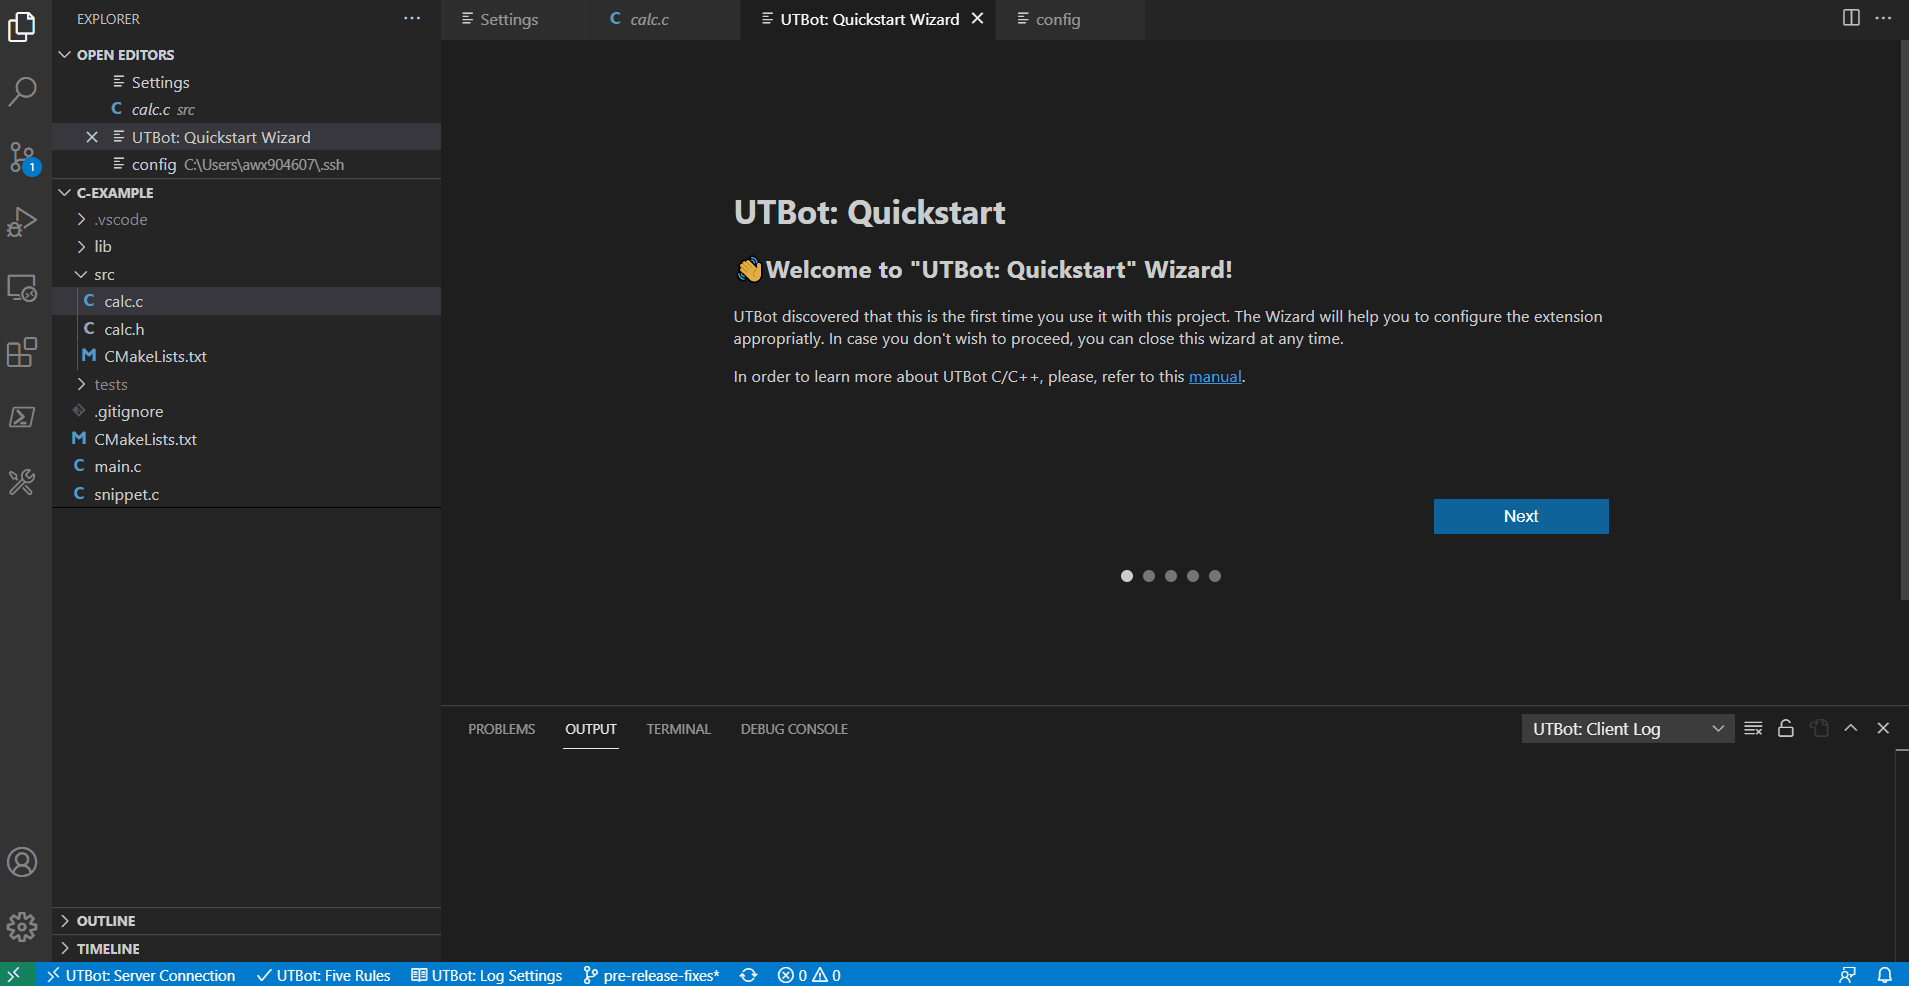Switch branch pre-release-fixes* in status bar
This screenshot has height=986, width=1909.
651,975
